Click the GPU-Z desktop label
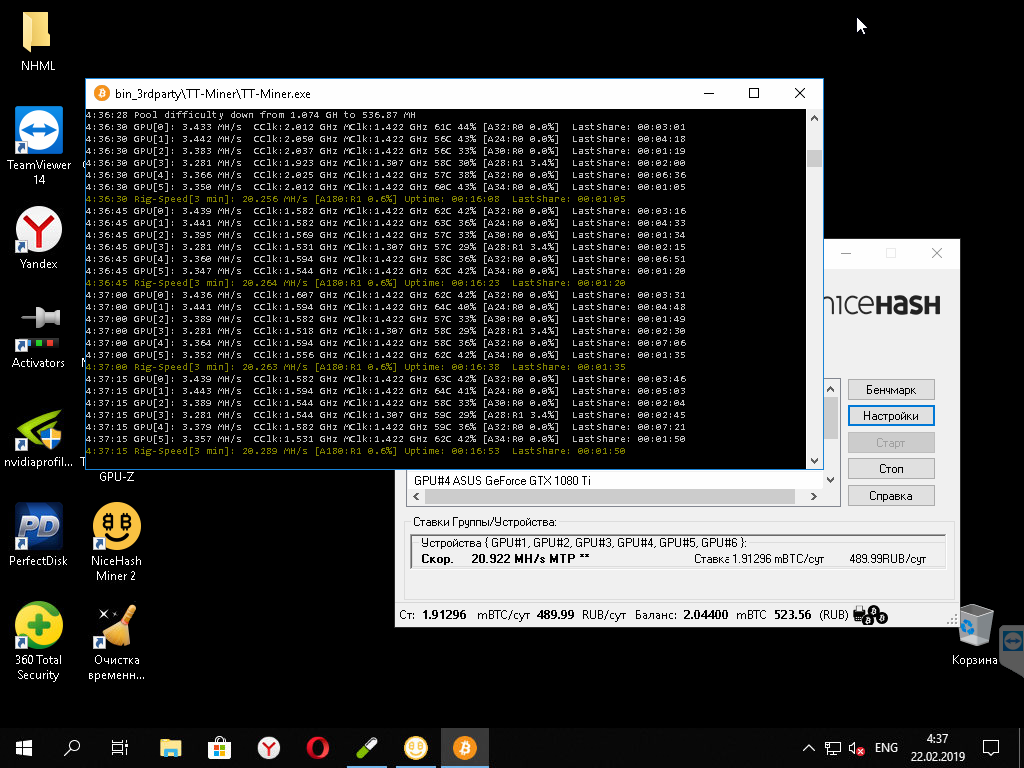1024x768 pixels. click(x=116, y=477)
